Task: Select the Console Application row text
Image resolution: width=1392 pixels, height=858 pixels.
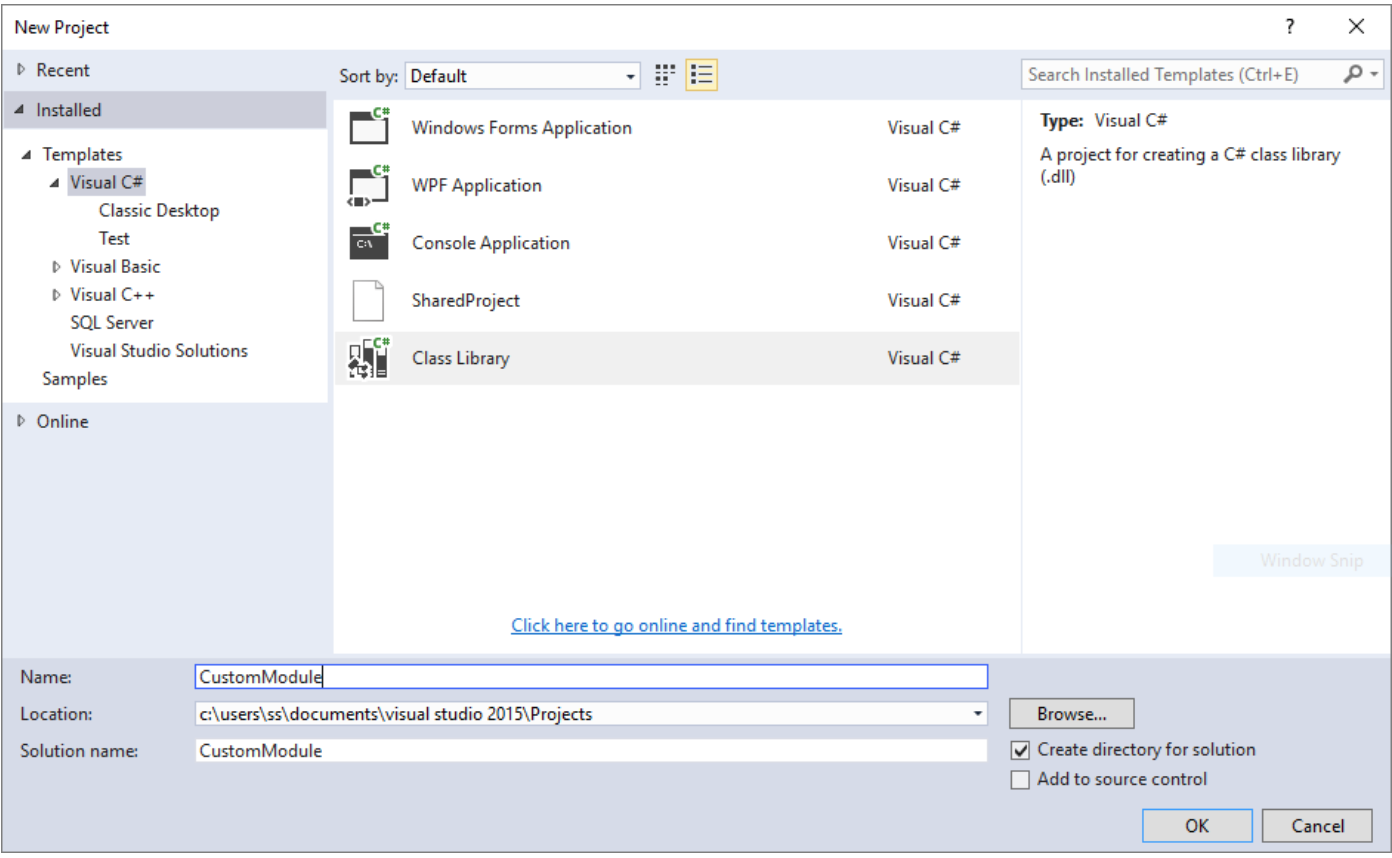Action: [x=491, y=243]
